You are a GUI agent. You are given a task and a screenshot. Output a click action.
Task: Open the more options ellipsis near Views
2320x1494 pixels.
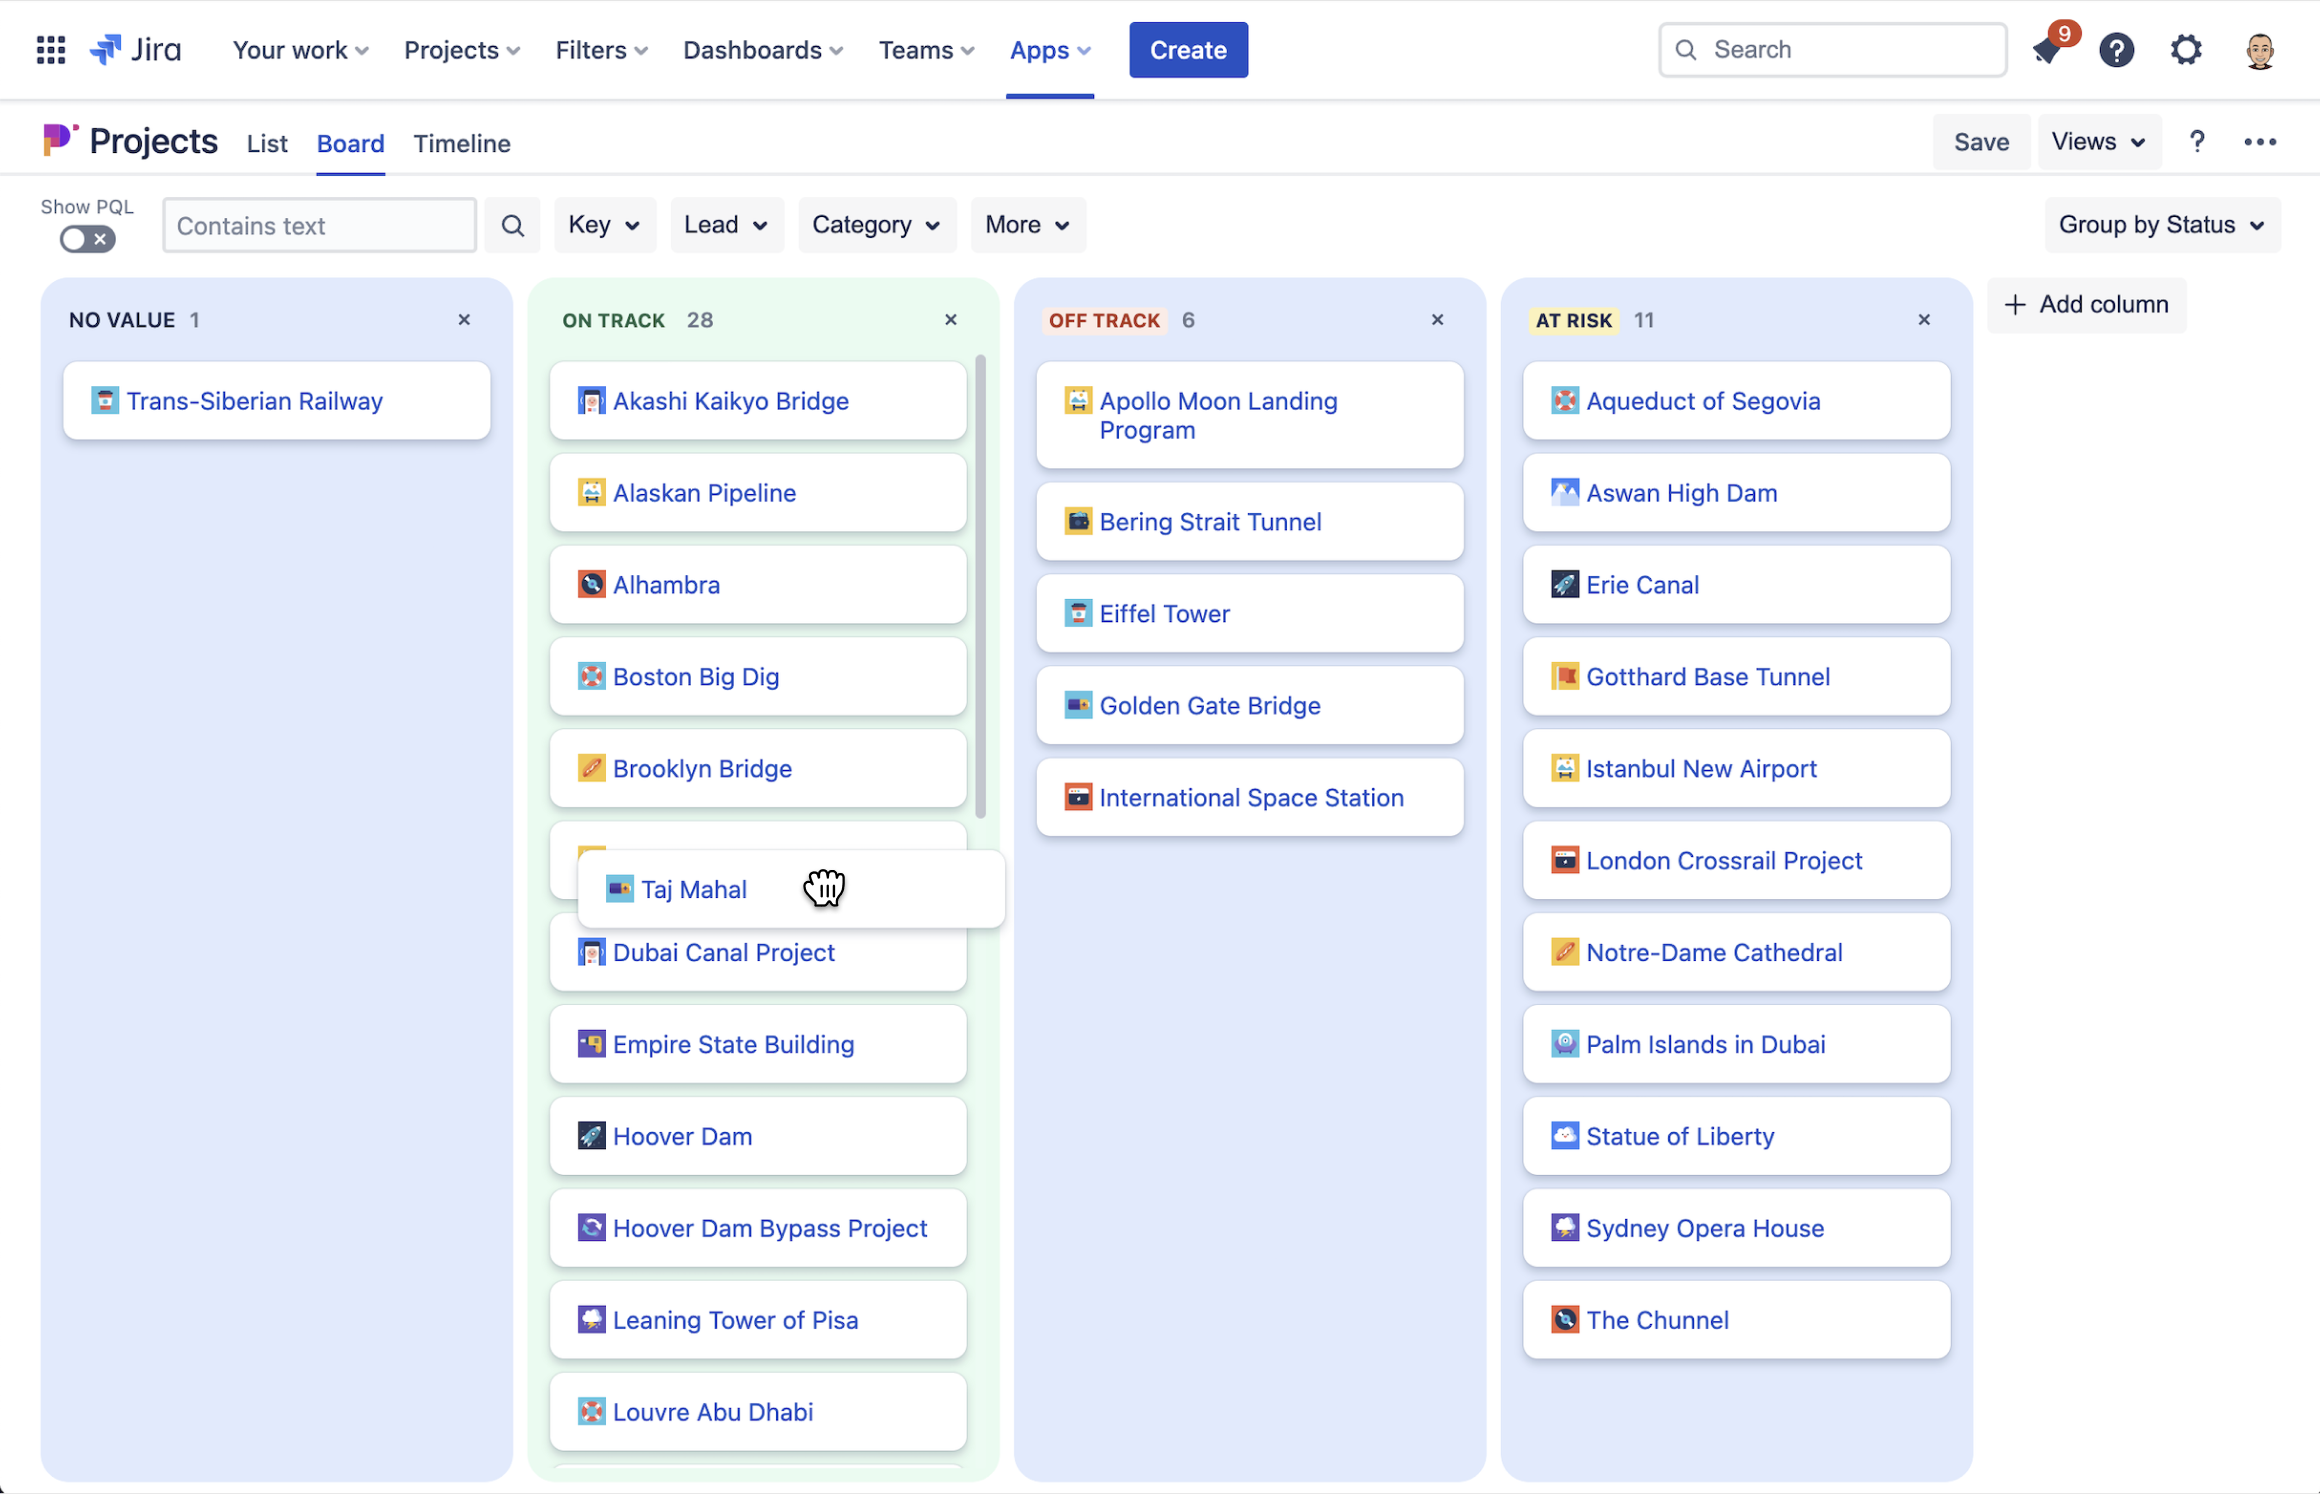pos(2261,141)
